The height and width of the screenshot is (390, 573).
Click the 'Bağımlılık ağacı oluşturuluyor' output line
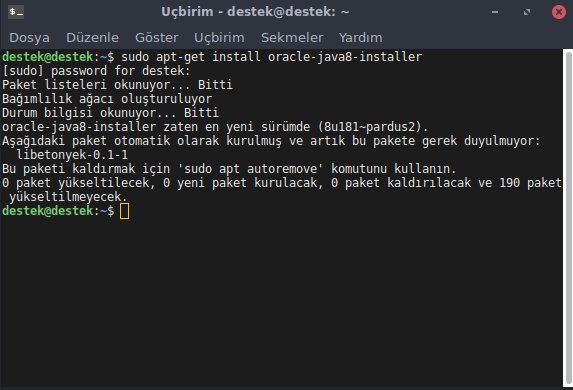pos(107,99)
